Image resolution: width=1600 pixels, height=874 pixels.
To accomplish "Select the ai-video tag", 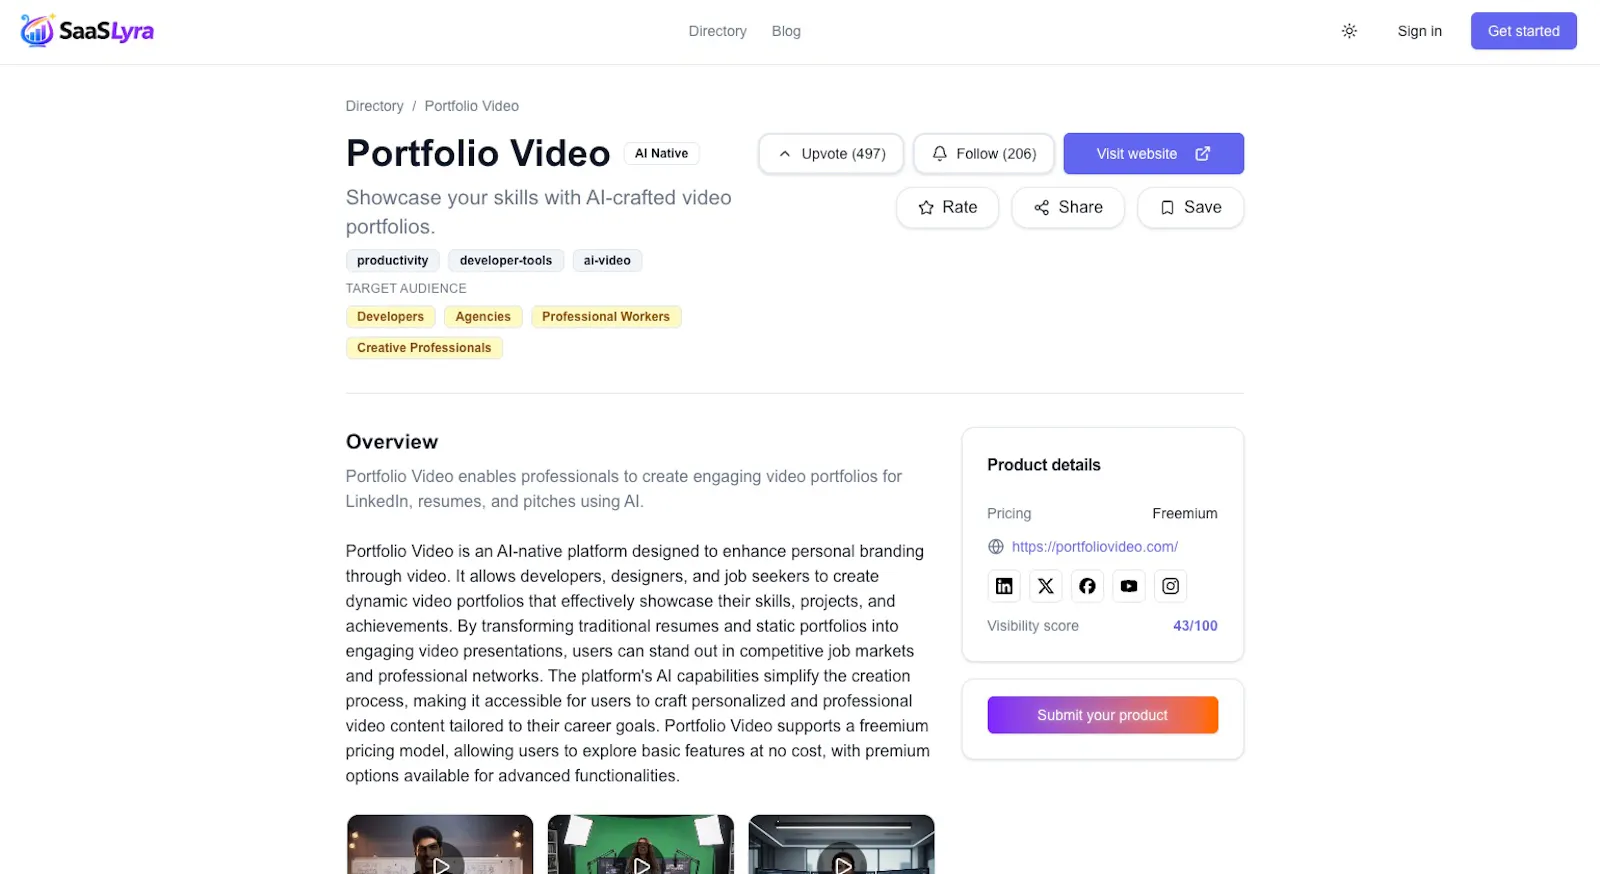I will click(607, 261).
